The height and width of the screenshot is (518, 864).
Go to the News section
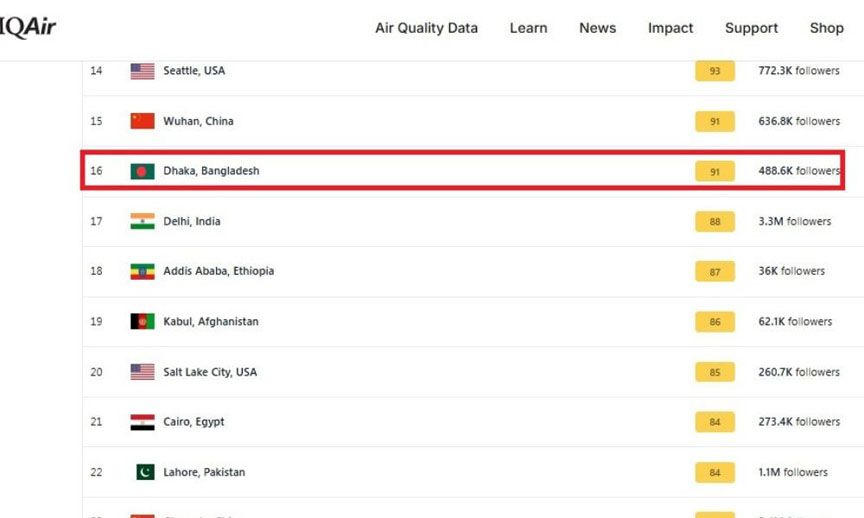click(x=597, y=28)
